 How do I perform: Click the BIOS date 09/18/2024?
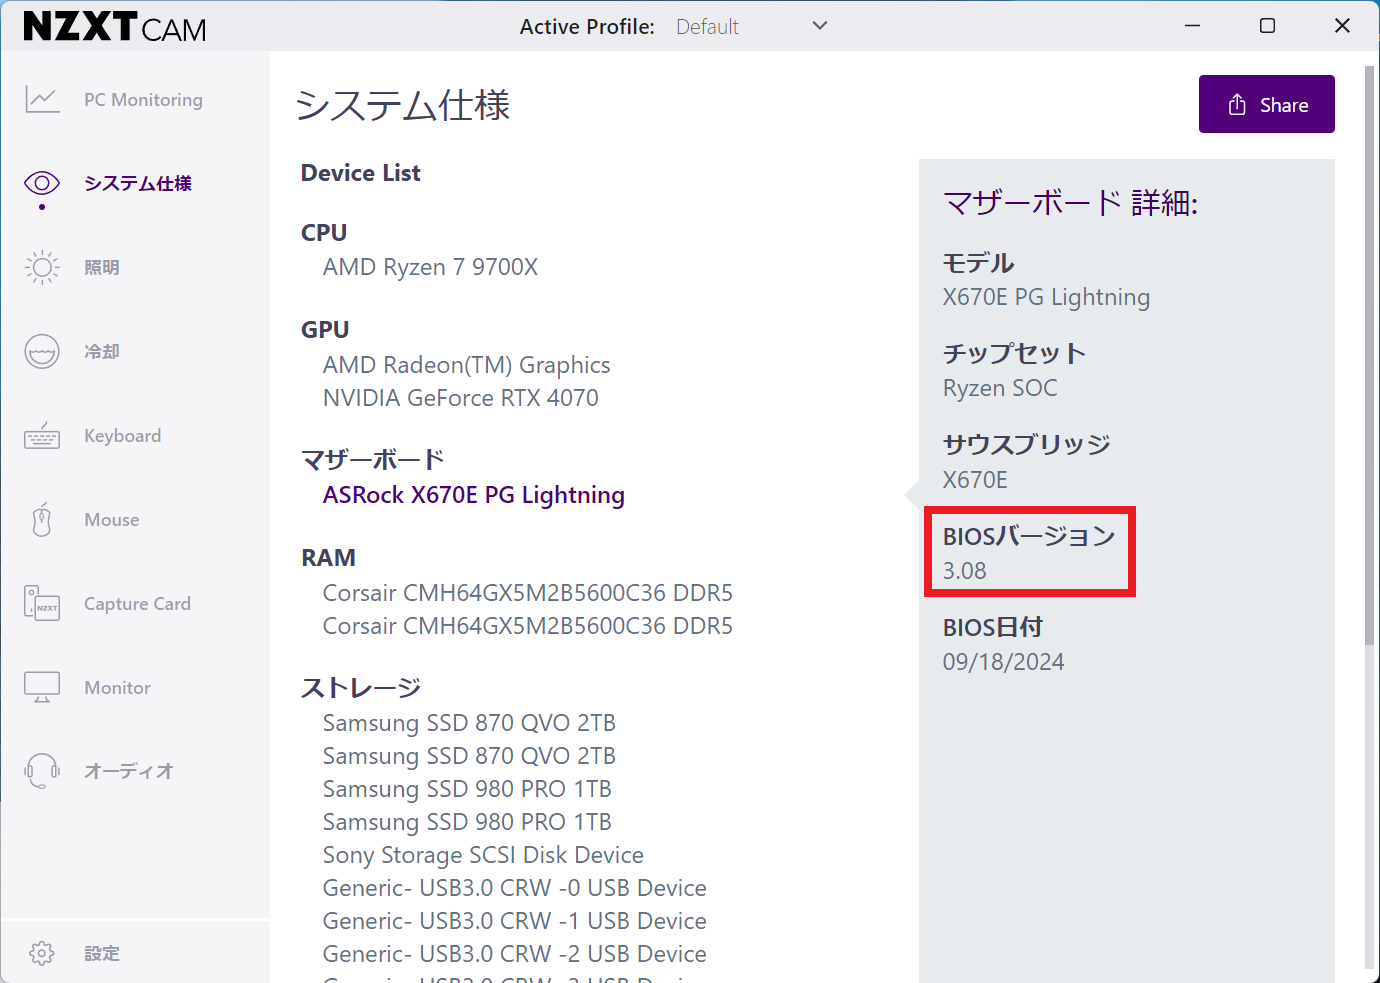[x=1003, y=662]
